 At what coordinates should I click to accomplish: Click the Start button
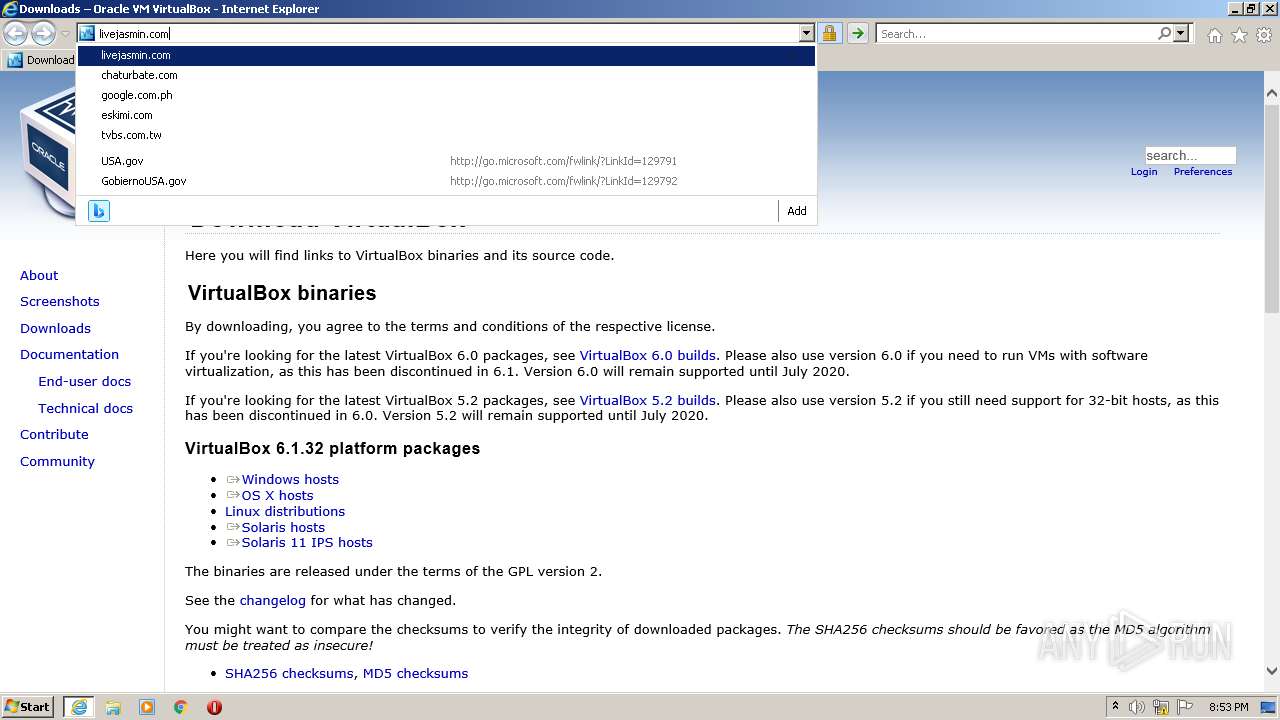pyautogui.click(x=28, y=707)
